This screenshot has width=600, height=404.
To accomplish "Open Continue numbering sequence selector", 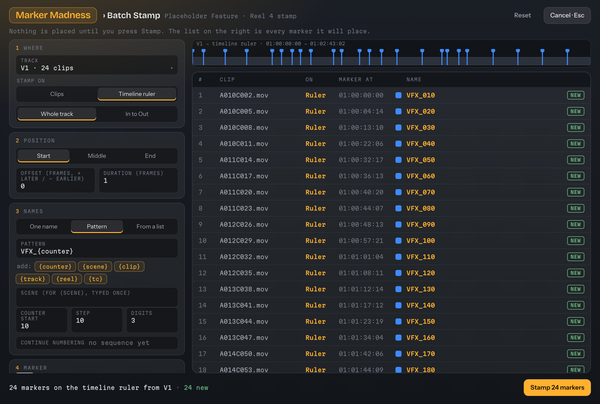I will 97,343.
